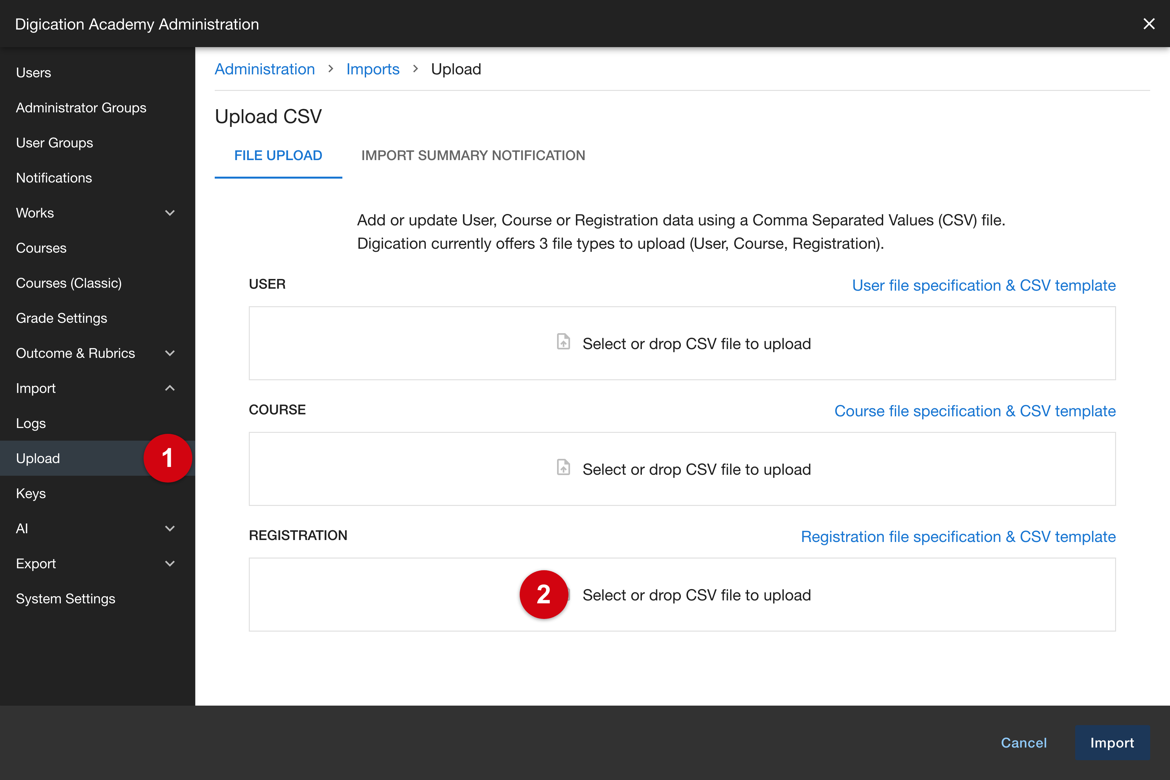Click the Import button

[1112, 743]
